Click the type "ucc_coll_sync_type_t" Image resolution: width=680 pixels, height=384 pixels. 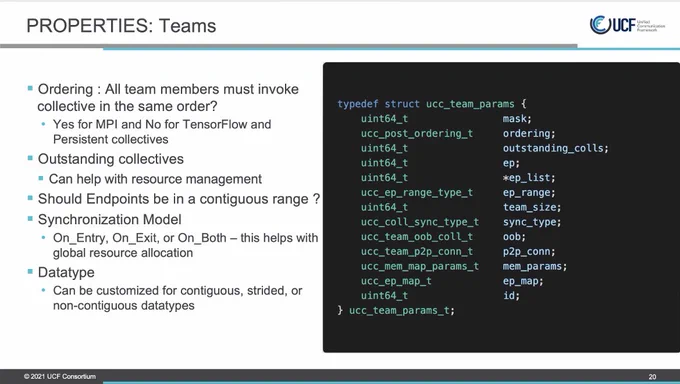pyautogui.click(x=420, y=222)
